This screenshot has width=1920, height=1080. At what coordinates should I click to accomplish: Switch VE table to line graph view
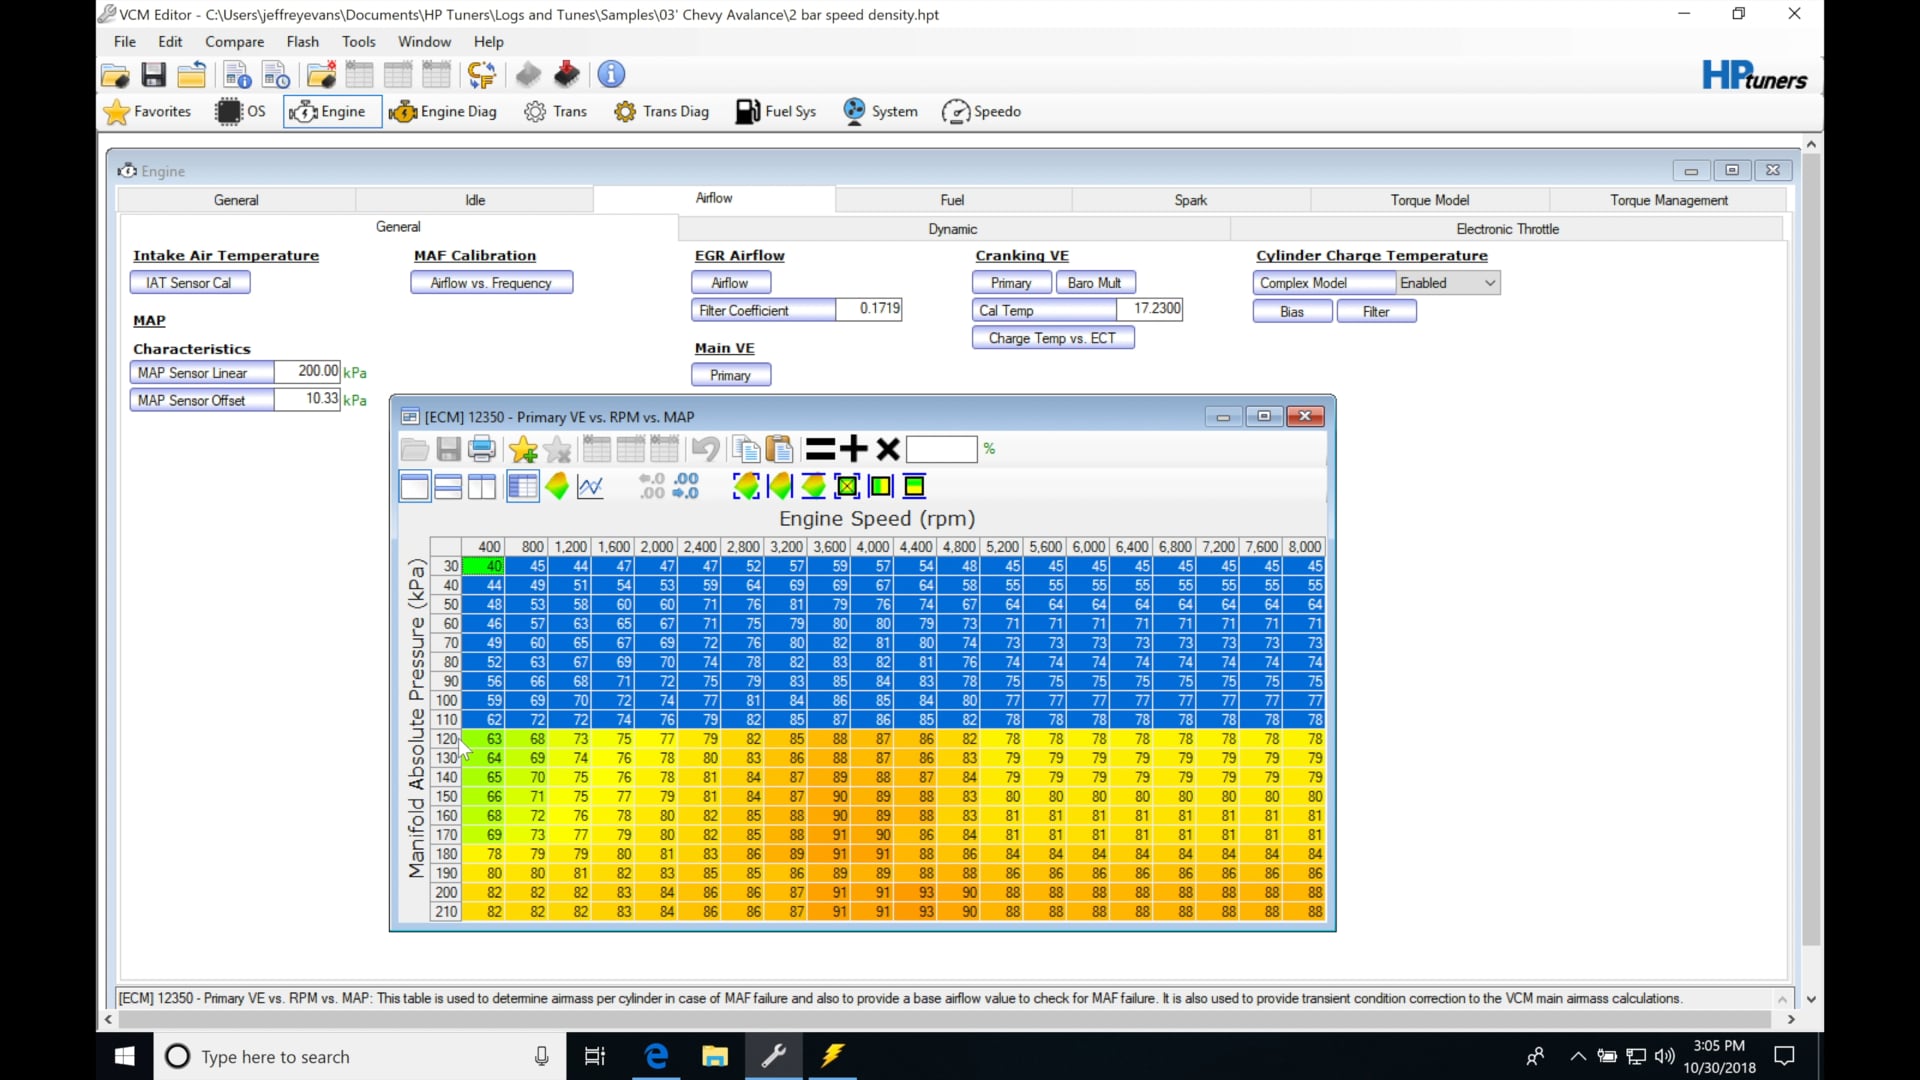(590, 486)
